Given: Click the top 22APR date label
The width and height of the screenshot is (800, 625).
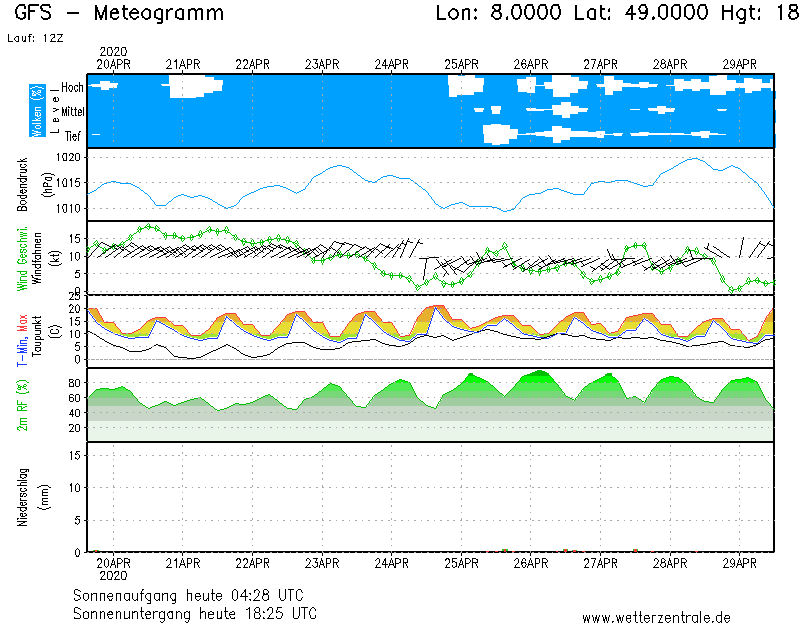Looking at the screenshot, I should click(253, 65).
